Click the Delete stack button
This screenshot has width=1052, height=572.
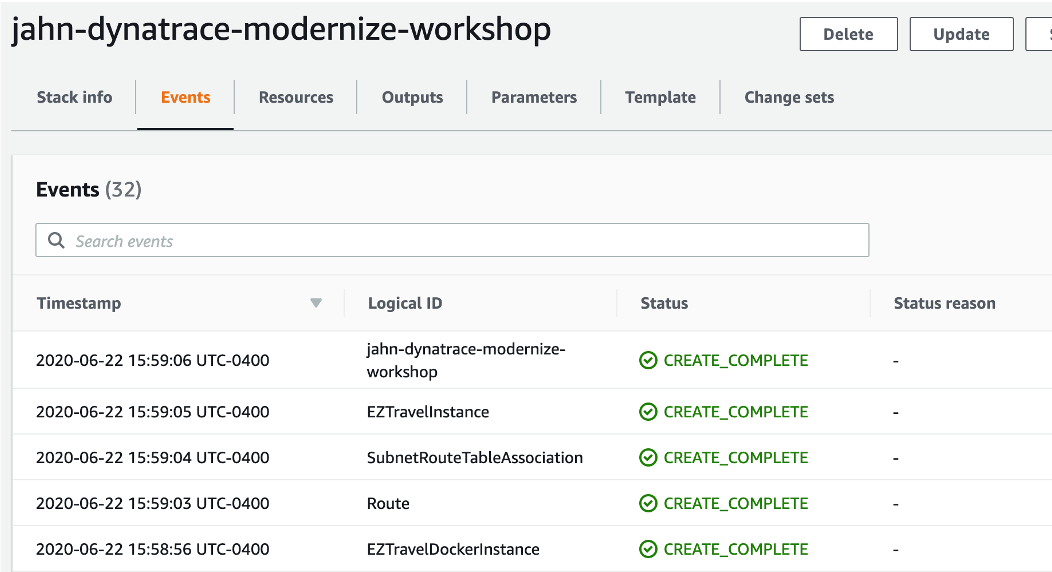pyautogui.click(x=849, y=34)
